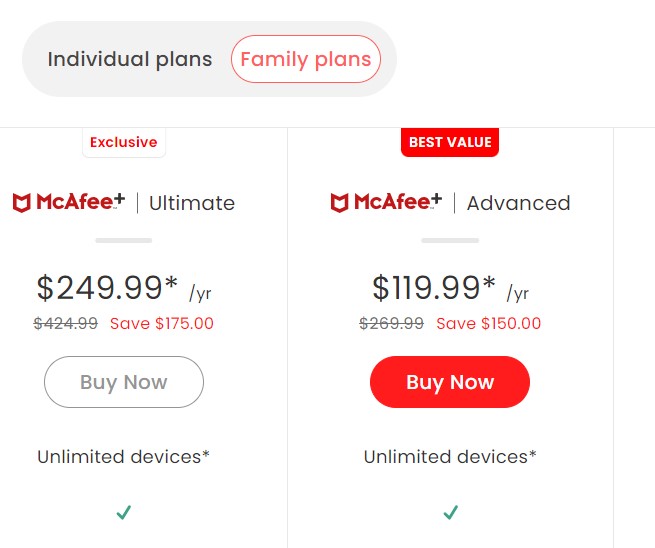Click the Unlimited devices text under Advanced
Viewport: 655px width, 548px height.
pos(450,457)
